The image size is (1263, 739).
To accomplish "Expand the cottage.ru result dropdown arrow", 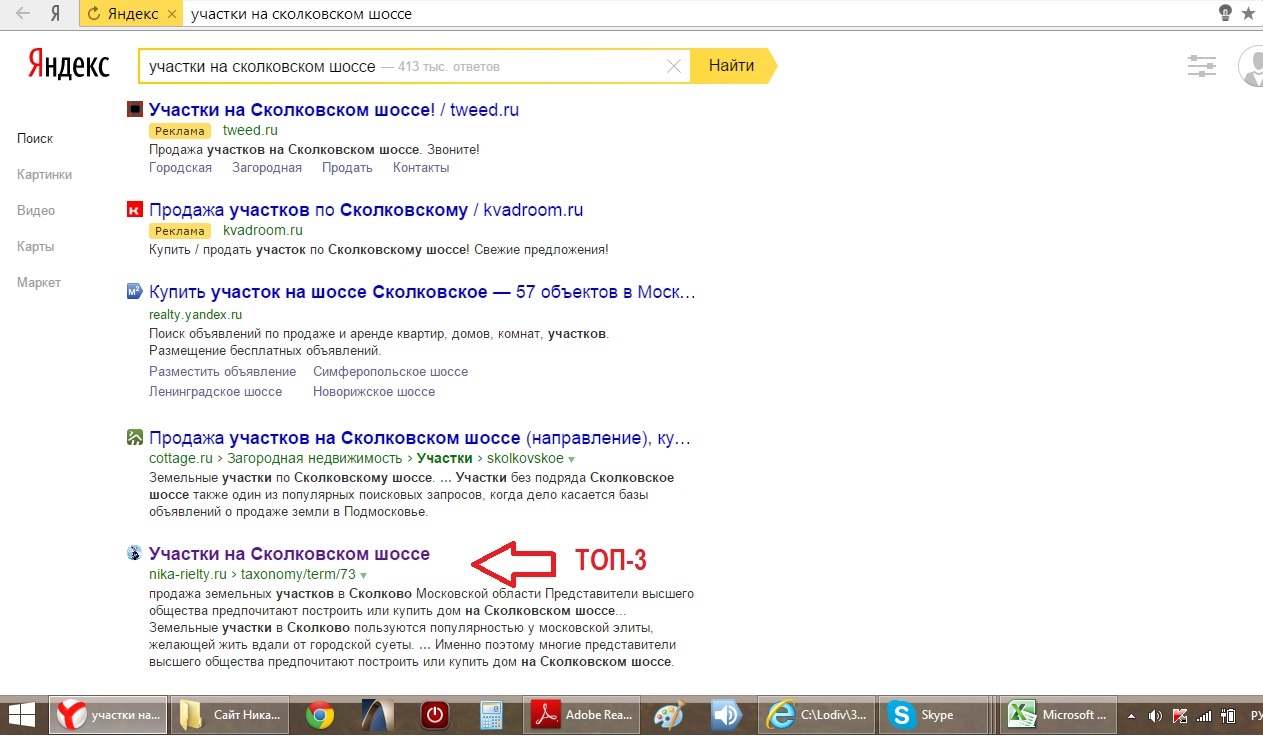I will coord(572,460).
